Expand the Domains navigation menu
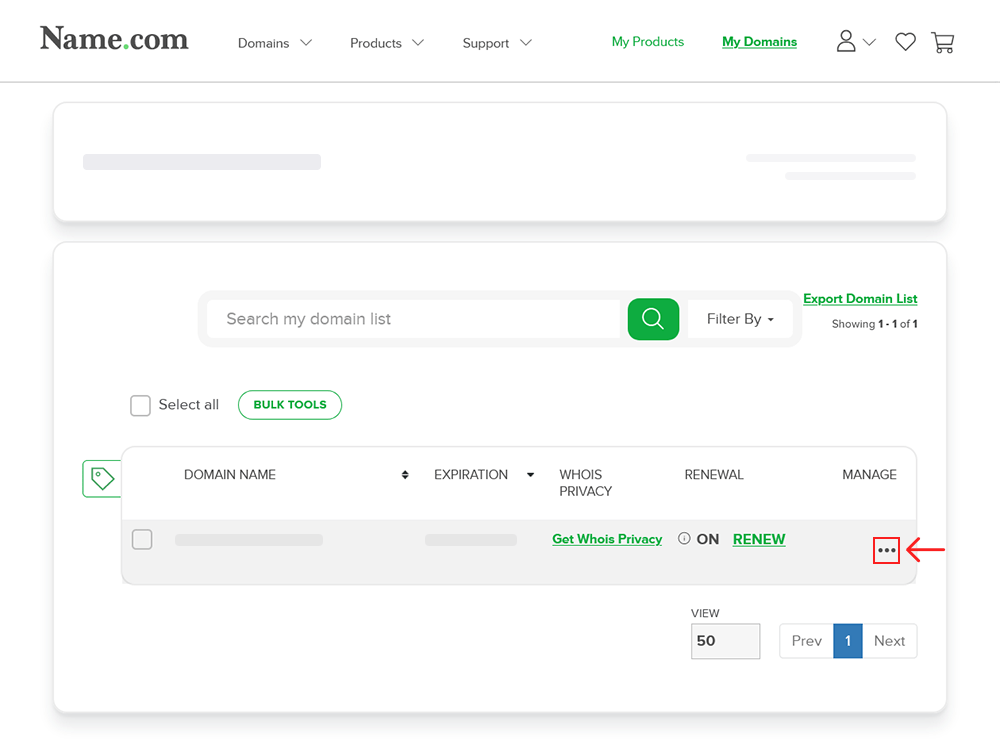Image resolution: width=1000 pixels, height=752 pixels. point(275,43)
